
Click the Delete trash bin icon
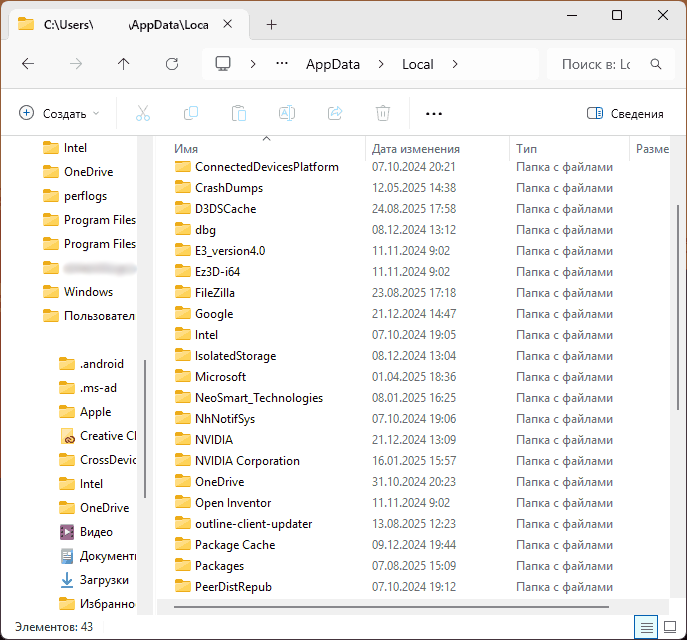pyautogui.click(x=382, y=113)
